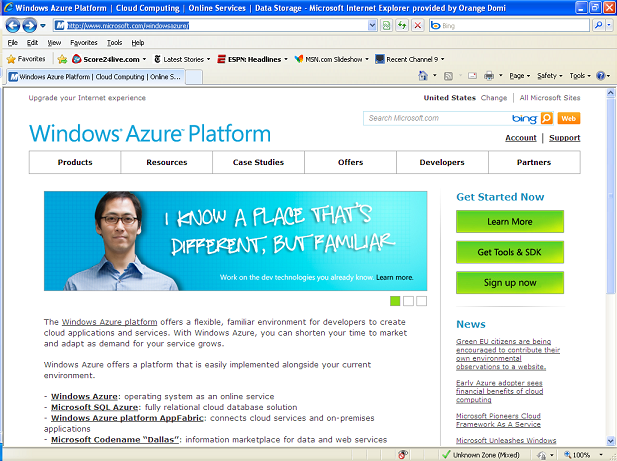Open the View menu

pos(54,42)
